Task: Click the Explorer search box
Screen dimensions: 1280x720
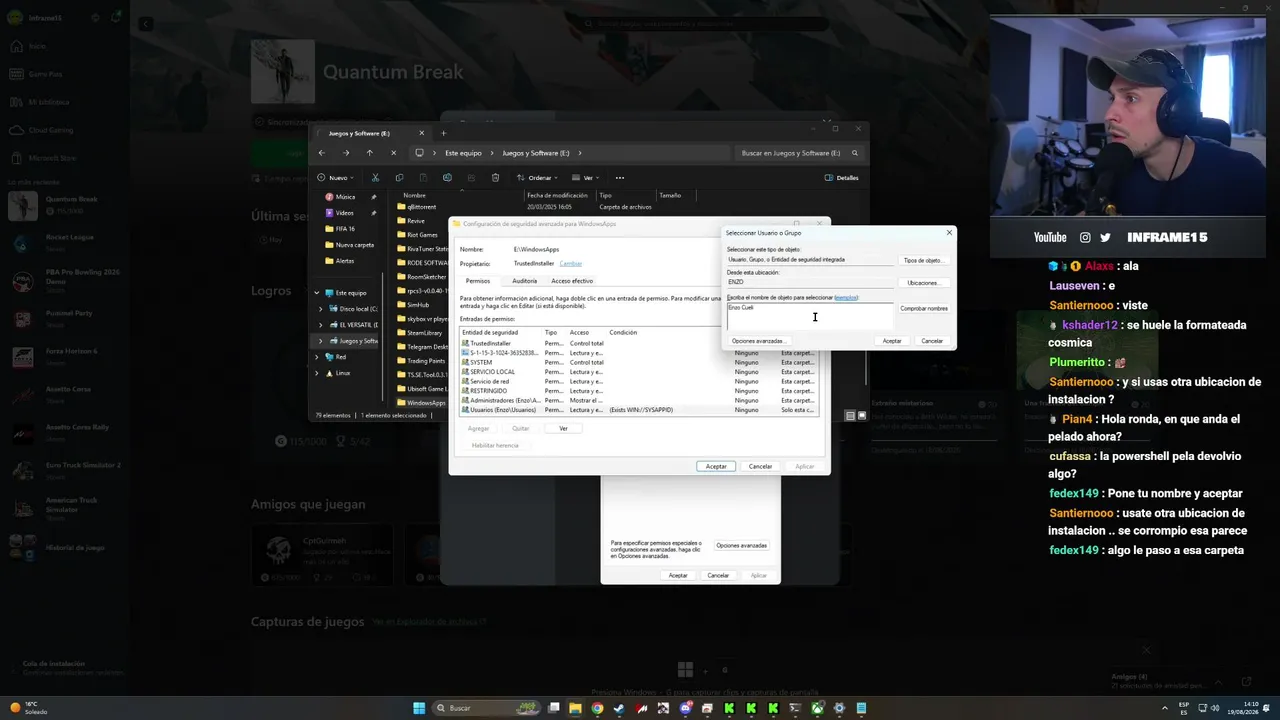Action: point(800,153)
